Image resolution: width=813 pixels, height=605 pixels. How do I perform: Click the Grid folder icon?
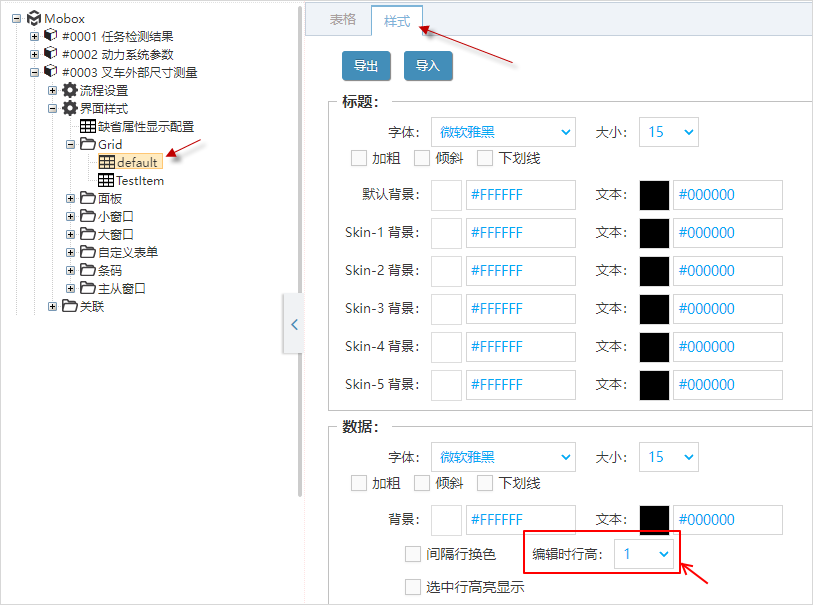(87, 144)
